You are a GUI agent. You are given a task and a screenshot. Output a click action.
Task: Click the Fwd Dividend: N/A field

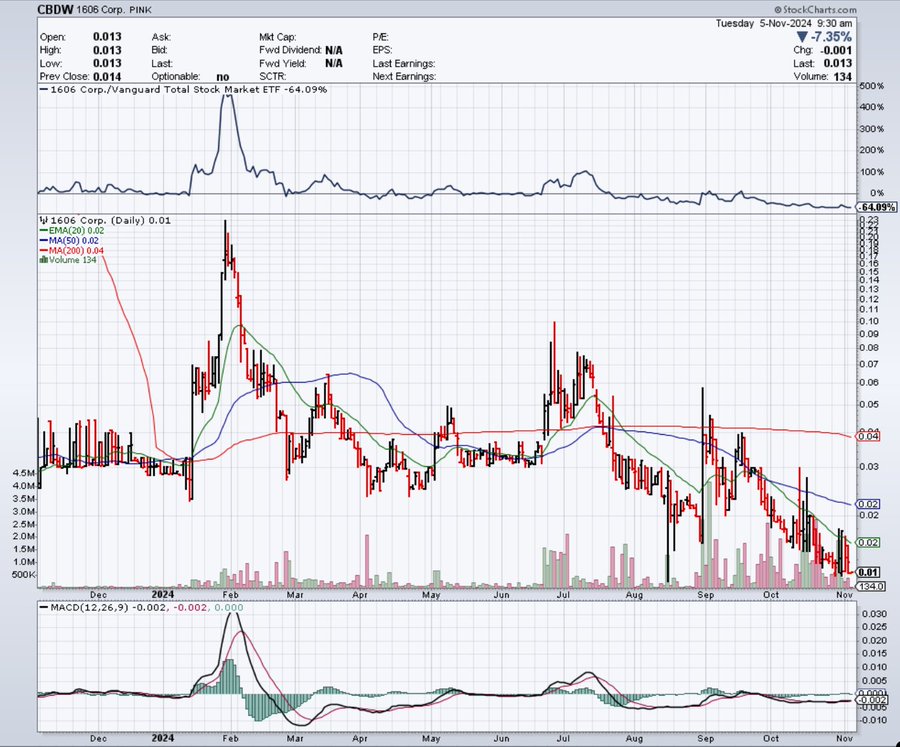coord(301,50)
